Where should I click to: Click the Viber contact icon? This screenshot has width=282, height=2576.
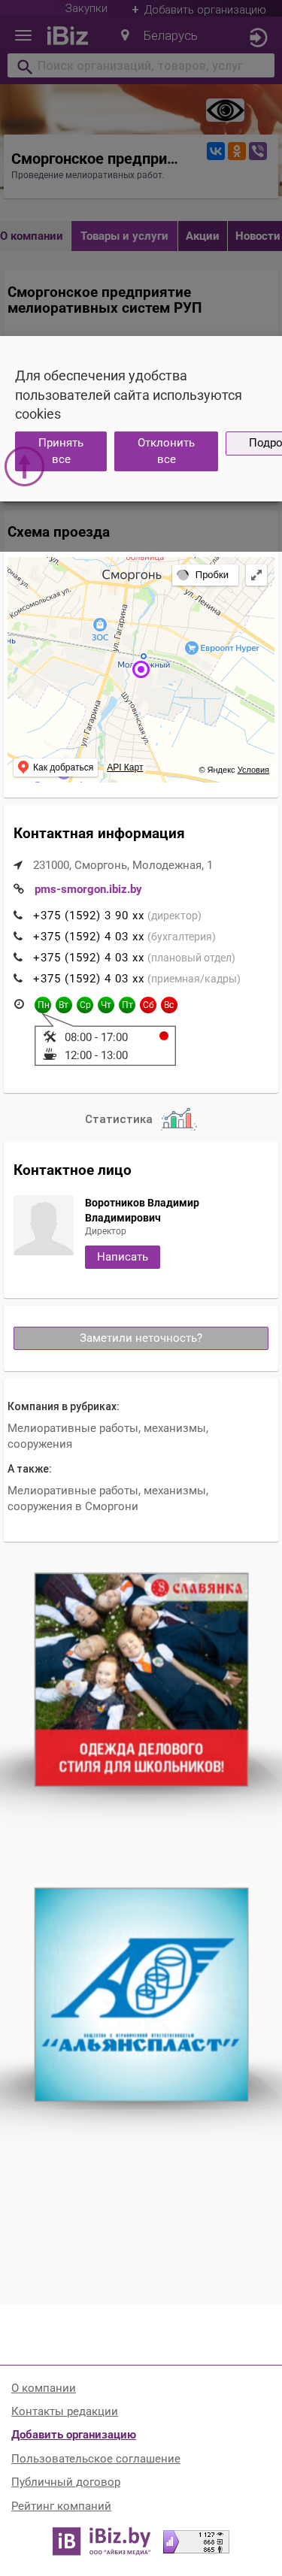point(258,151)
